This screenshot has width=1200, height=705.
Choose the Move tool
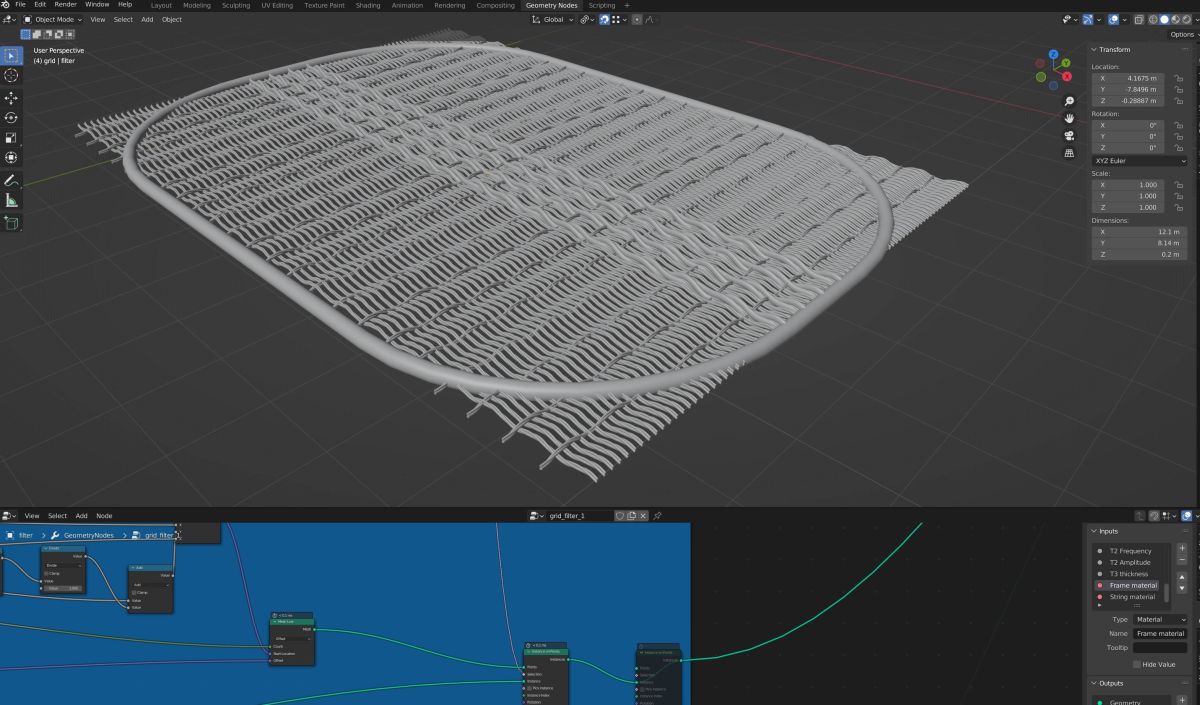(x=11, y=98)
